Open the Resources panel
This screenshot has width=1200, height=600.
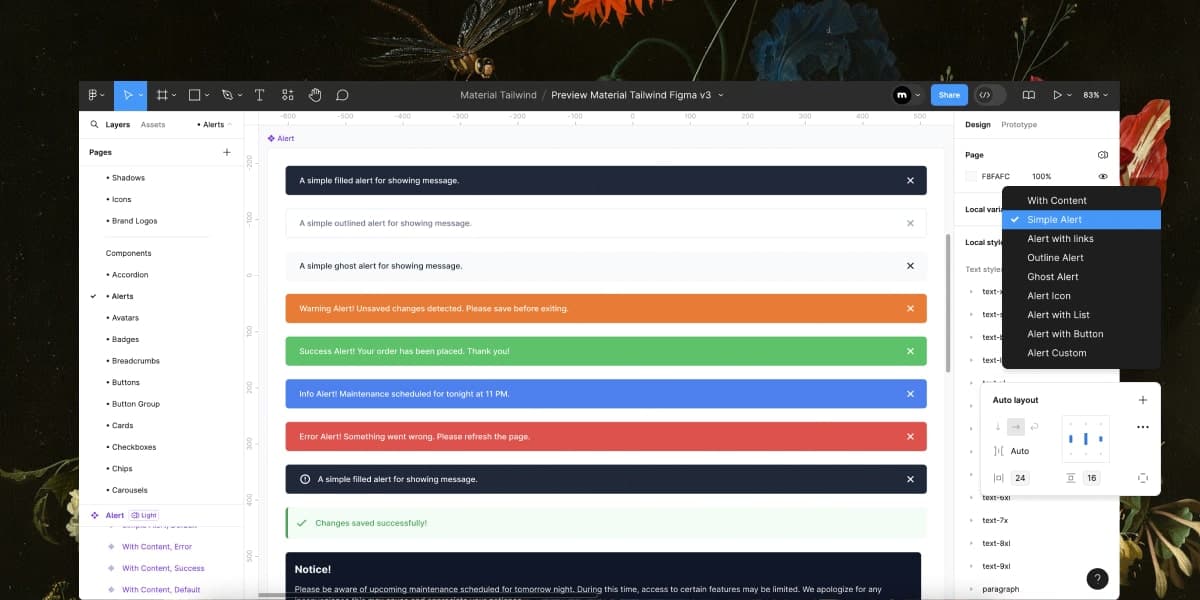(287, 94)
